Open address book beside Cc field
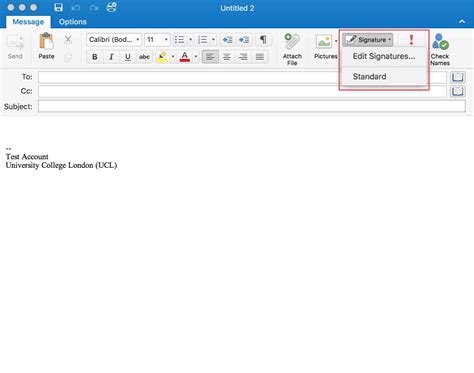 458,91
